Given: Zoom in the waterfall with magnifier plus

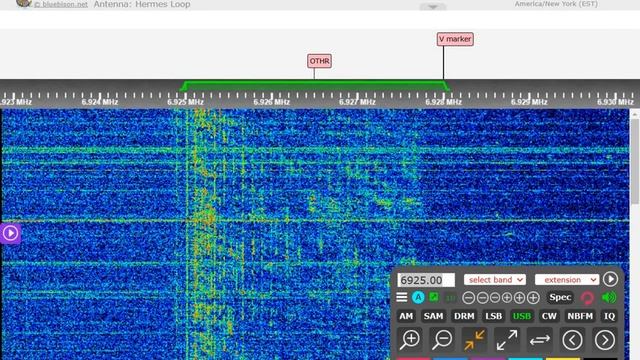Looking at the screenshot, I should click(410, 340).
